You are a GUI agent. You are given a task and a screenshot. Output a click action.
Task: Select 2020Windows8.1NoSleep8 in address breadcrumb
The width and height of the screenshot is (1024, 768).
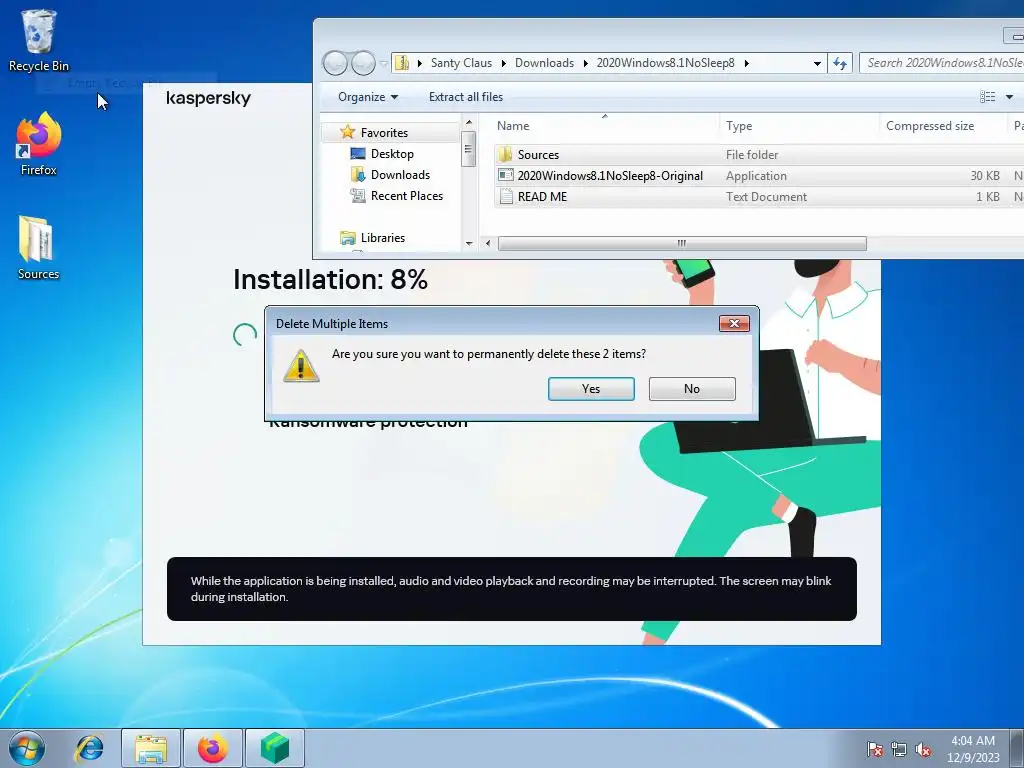pyautogui.click(x=665, y=63)
